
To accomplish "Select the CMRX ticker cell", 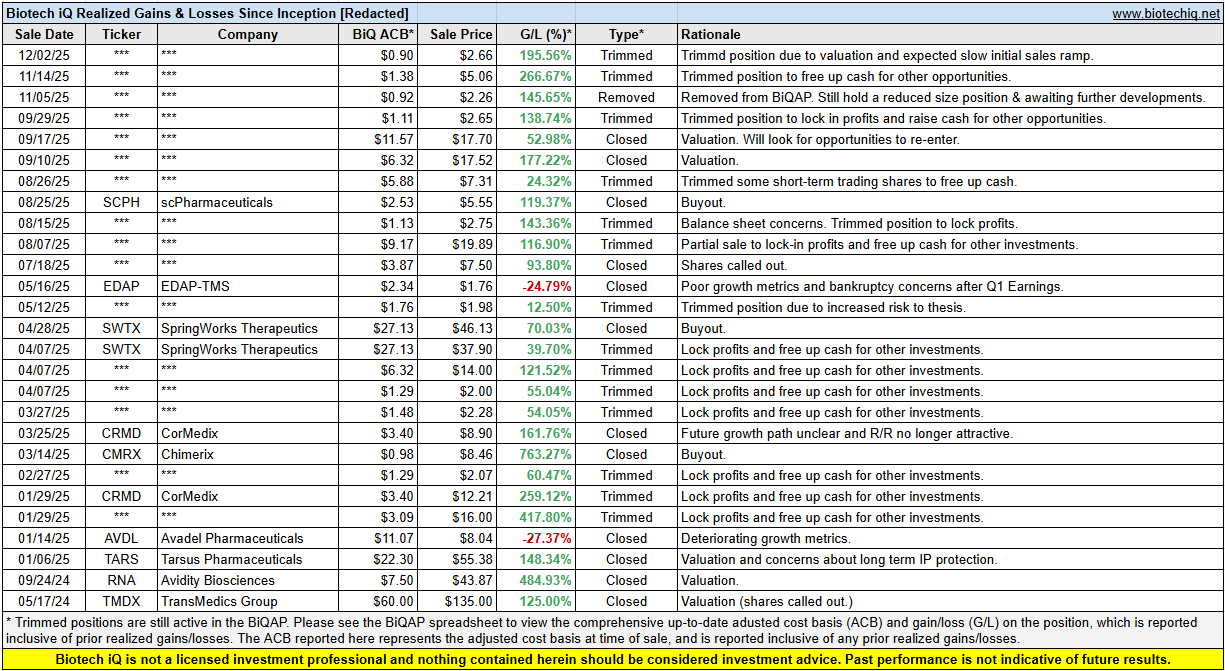I will point(121,454).
